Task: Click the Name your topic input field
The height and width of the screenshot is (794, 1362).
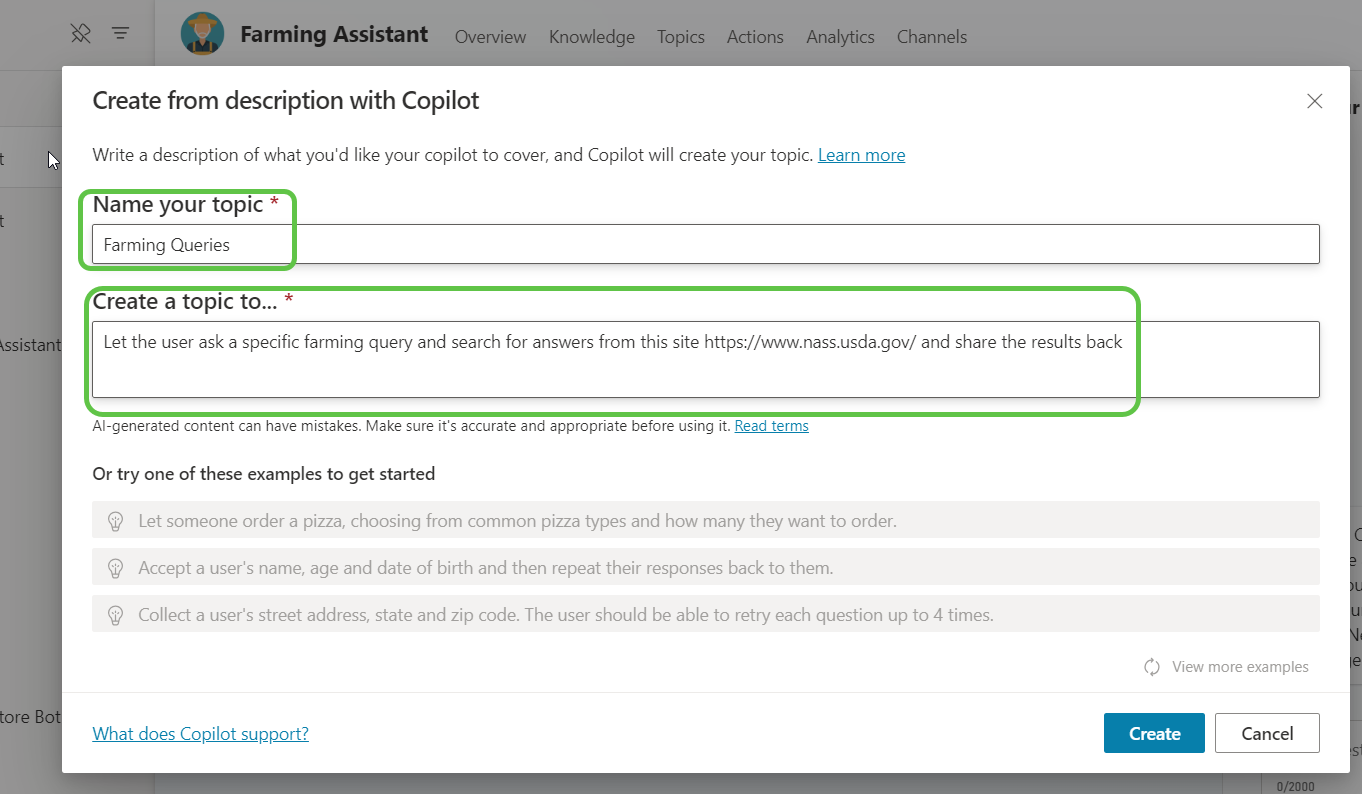Action: tap(705, 245)
